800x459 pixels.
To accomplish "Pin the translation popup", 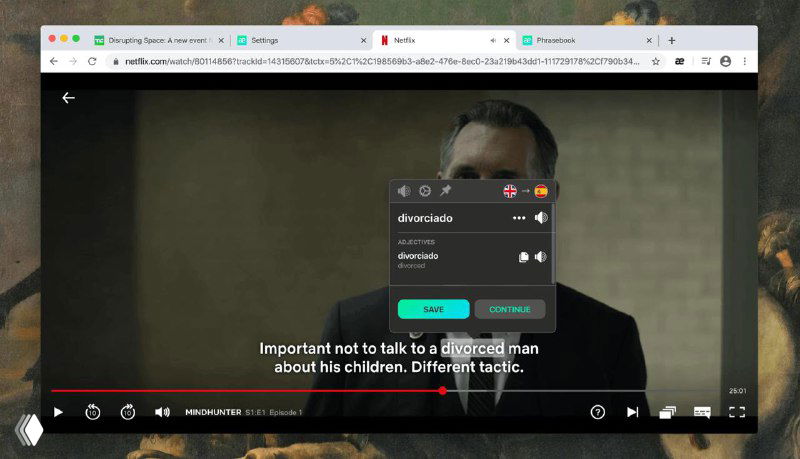I will [x=445, y=191].
